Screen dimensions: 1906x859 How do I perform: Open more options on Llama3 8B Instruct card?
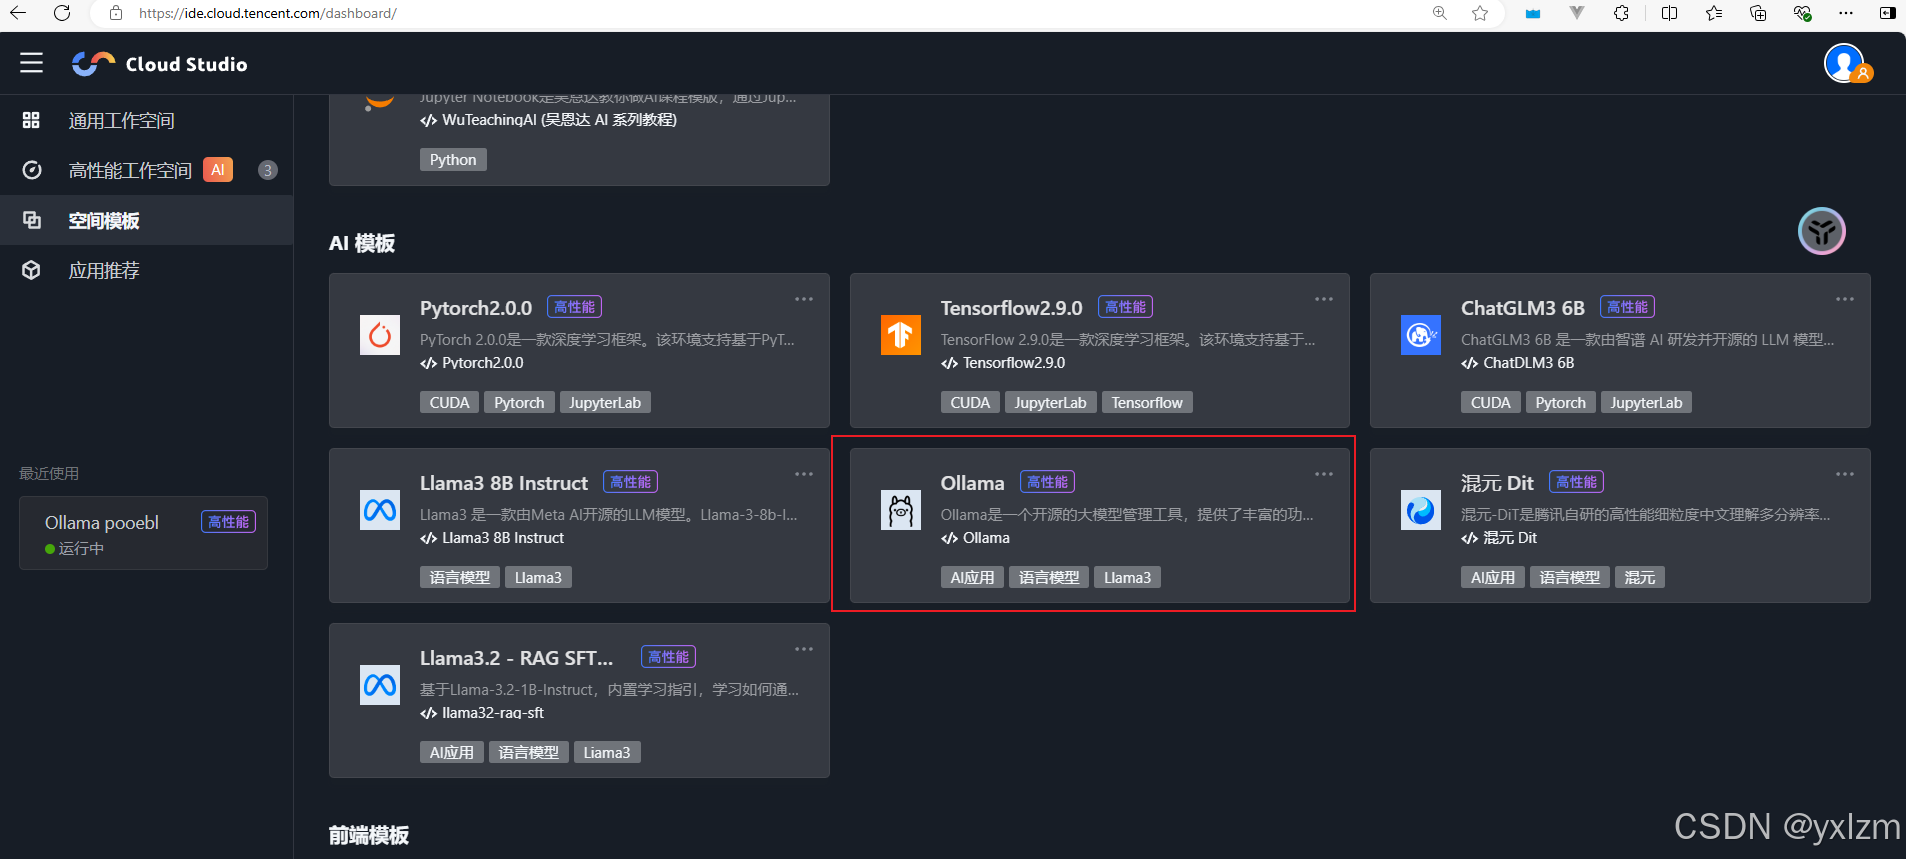[x=804, y=474]
